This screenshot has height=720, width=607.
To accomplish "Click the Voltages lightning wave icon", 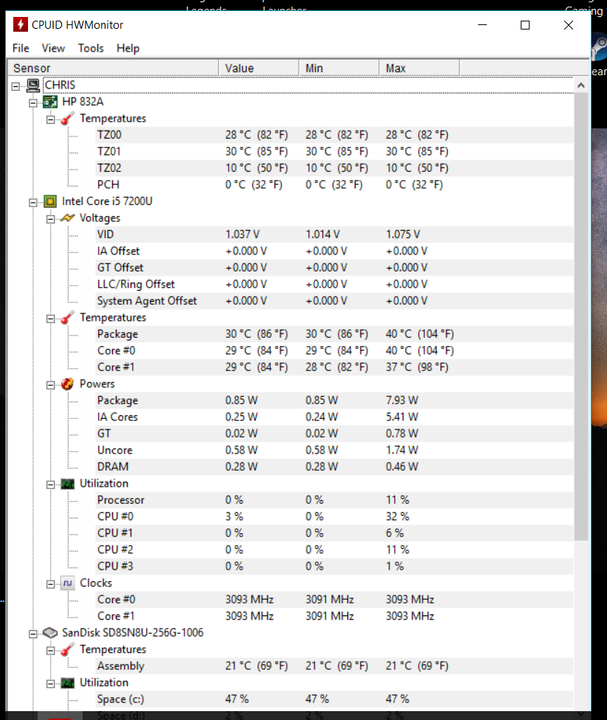I will tap(67, 218).
